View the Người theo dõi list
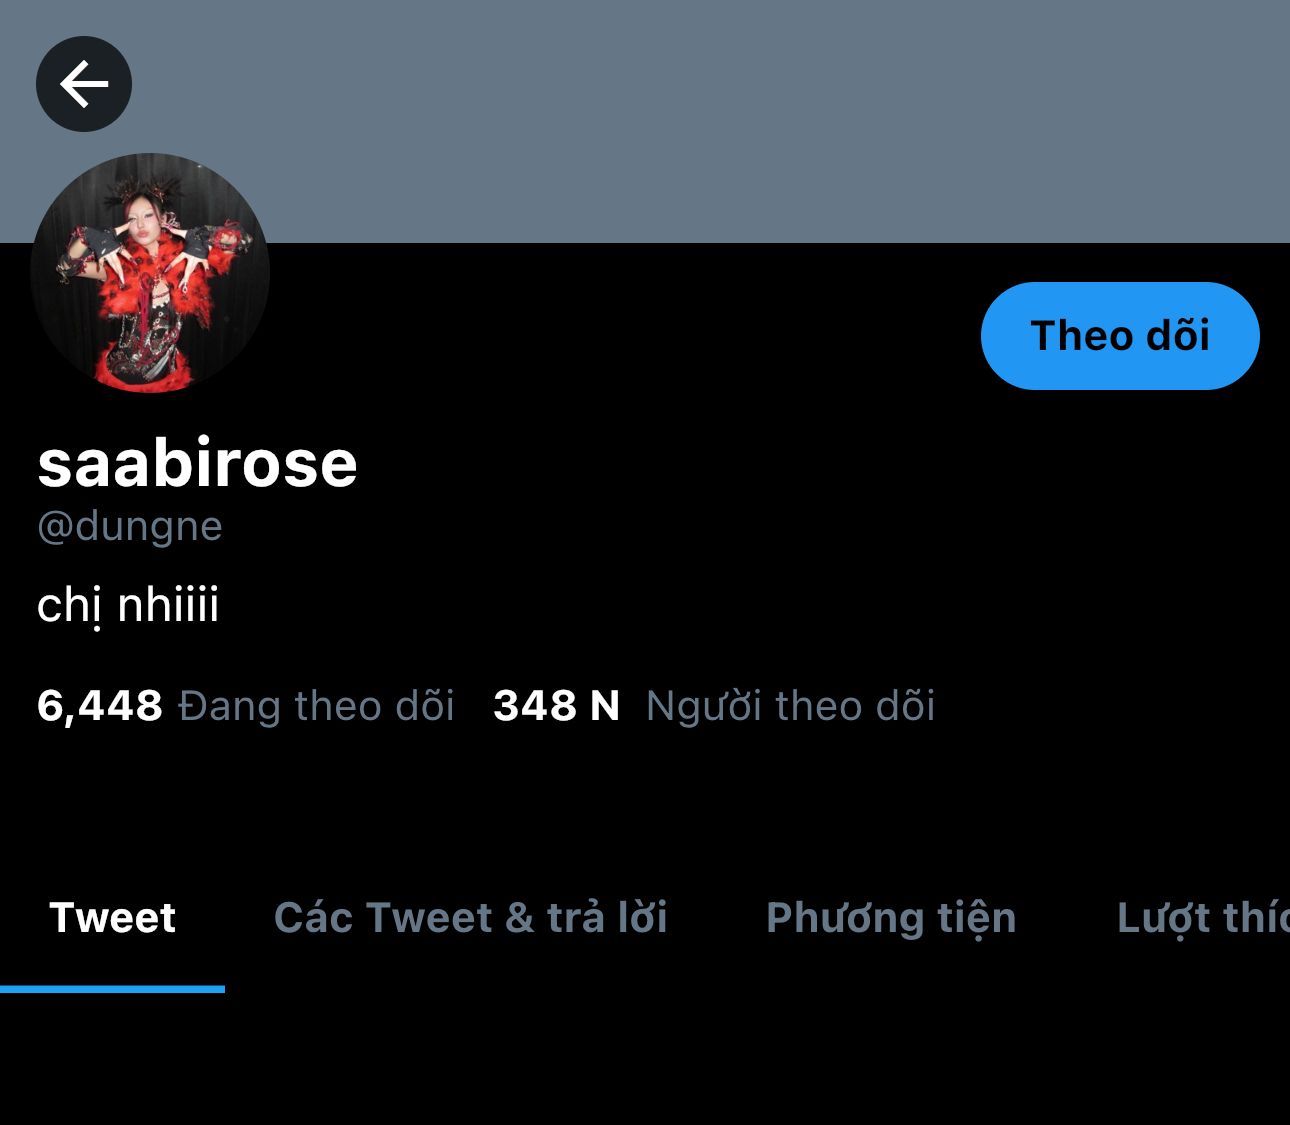1290x1125 pixels. pyautogui.click(x=790, y=706)
